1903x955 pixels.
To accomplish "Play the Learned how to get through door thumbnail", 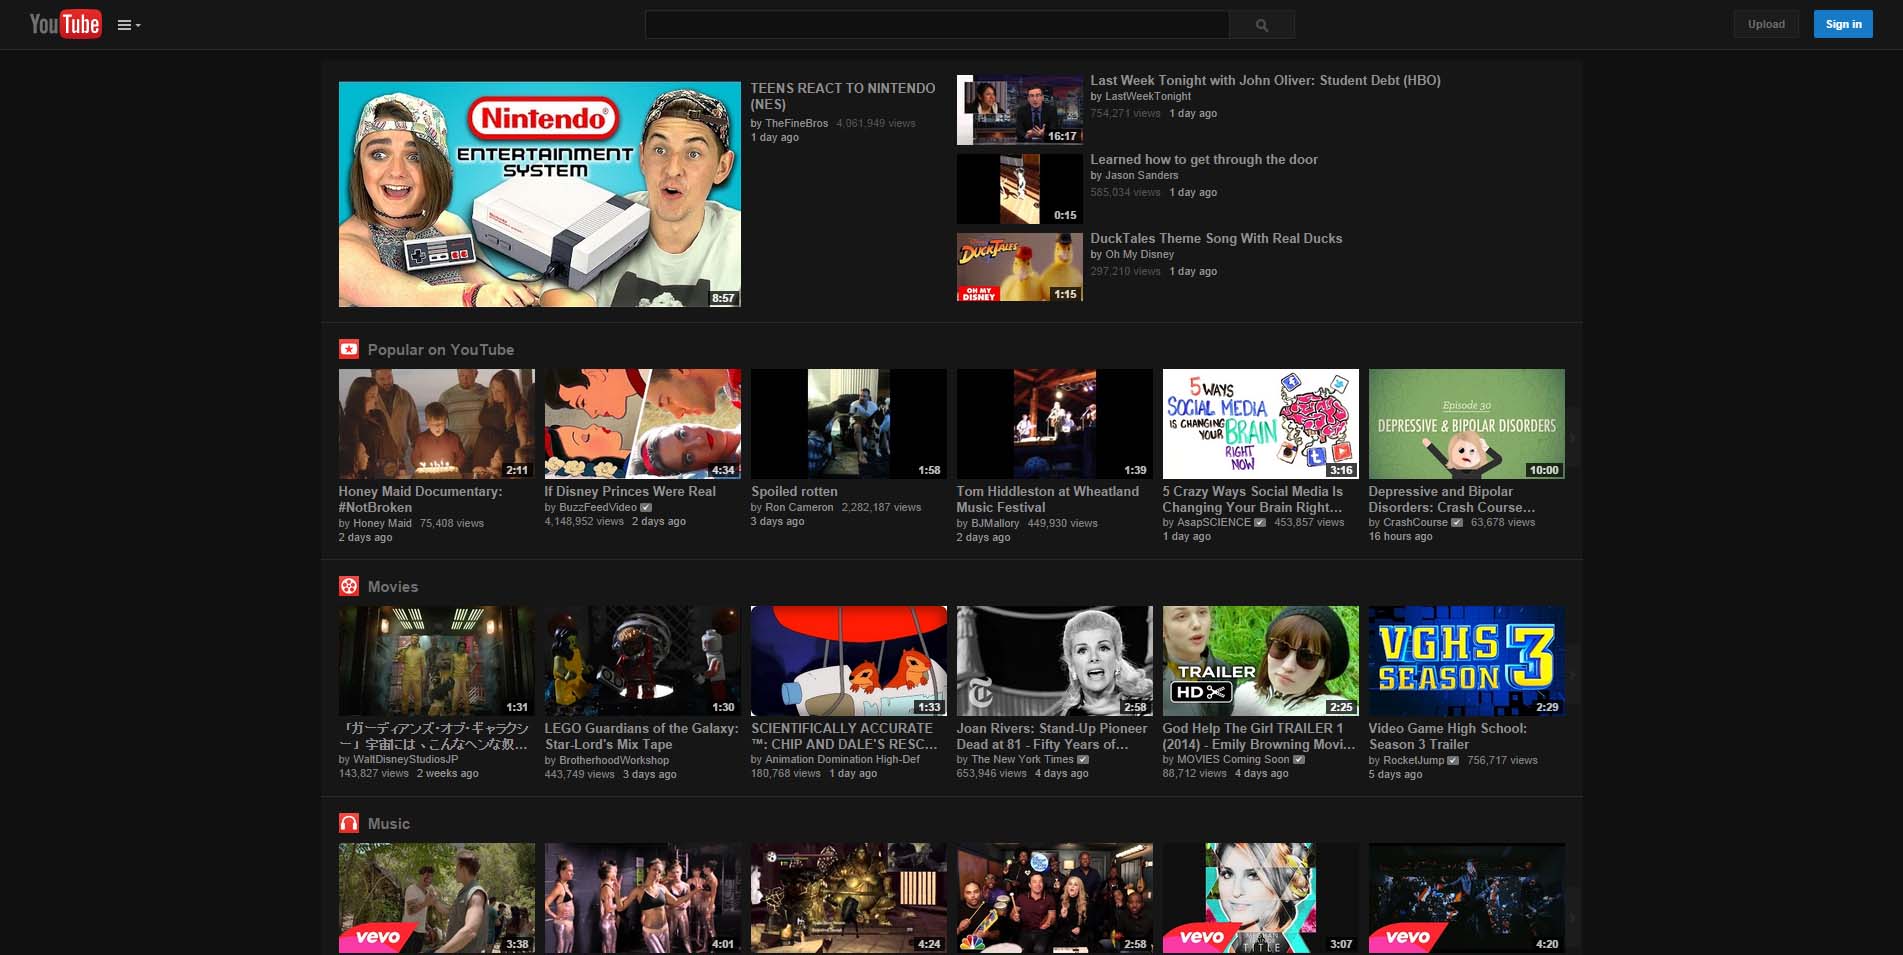I will point(1020,189).
